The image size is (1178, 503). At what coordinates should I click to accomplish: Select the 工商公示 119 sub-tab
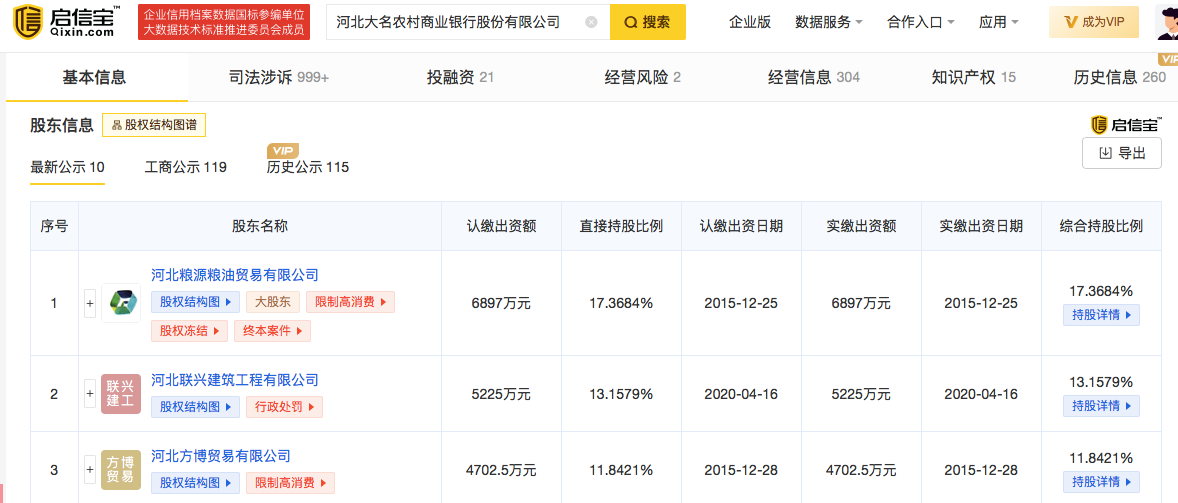[186, 167]
